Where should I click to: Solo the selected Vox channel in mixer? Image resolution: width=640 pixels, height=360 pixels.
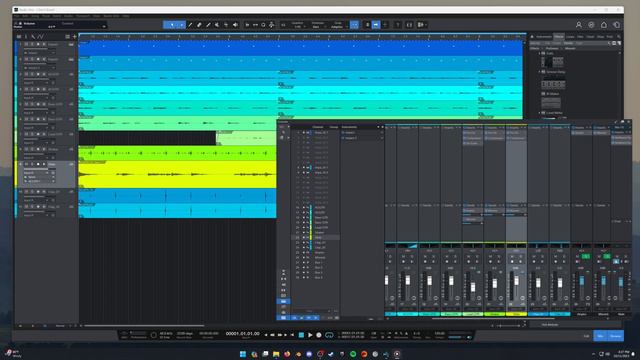(x=520, y=257)
